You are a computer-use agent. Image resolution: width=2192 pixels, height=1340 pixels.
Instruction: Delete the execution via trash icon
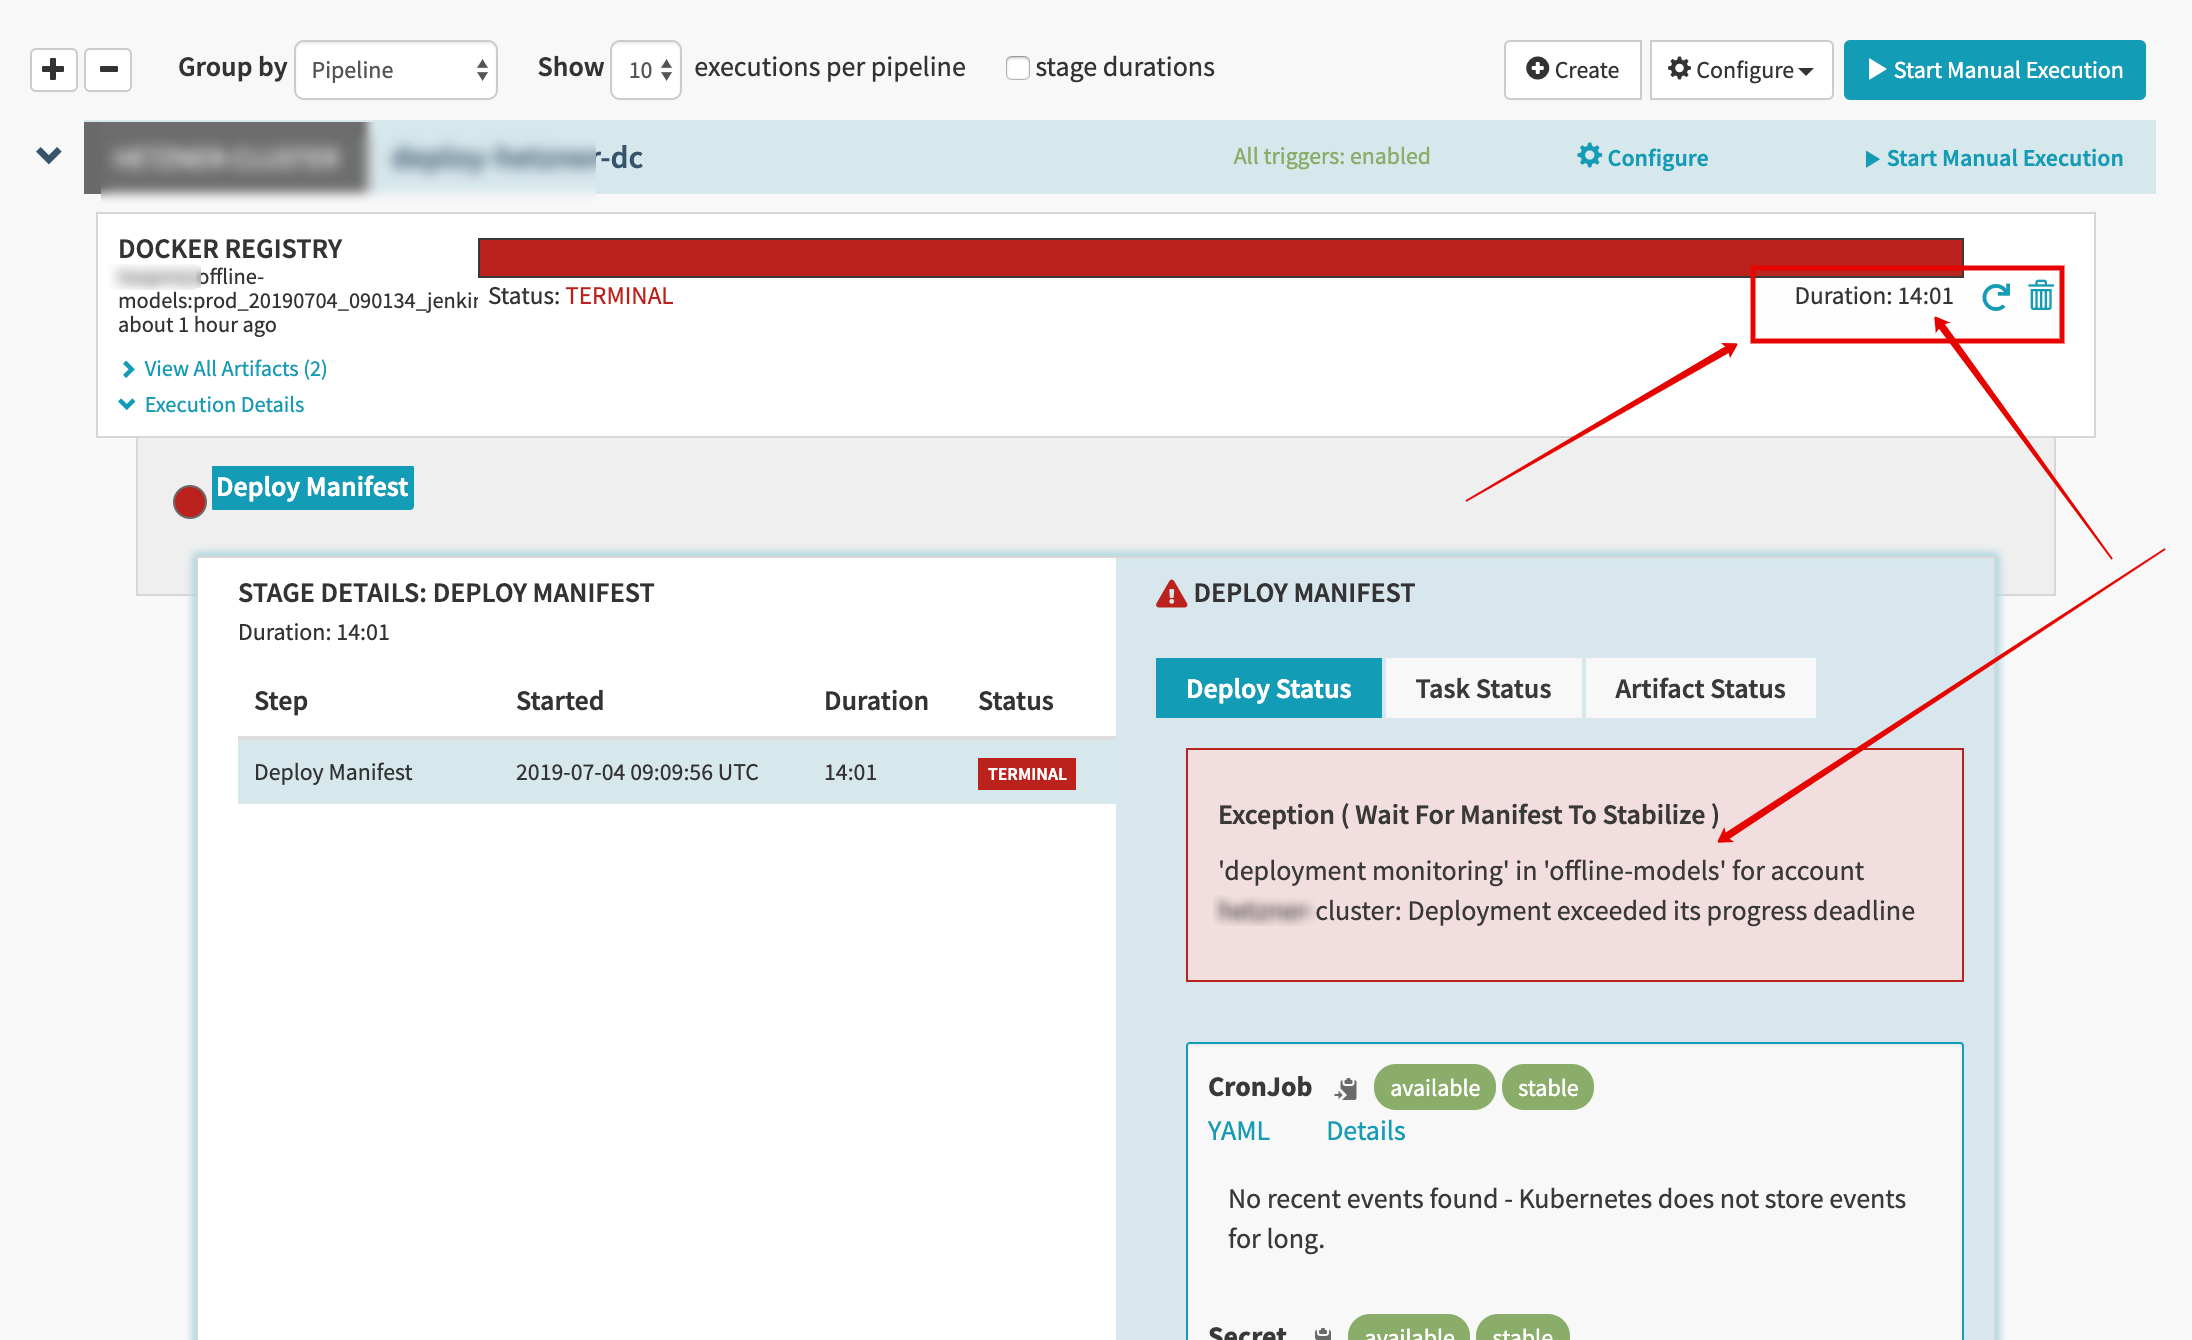click(2040, 298)
